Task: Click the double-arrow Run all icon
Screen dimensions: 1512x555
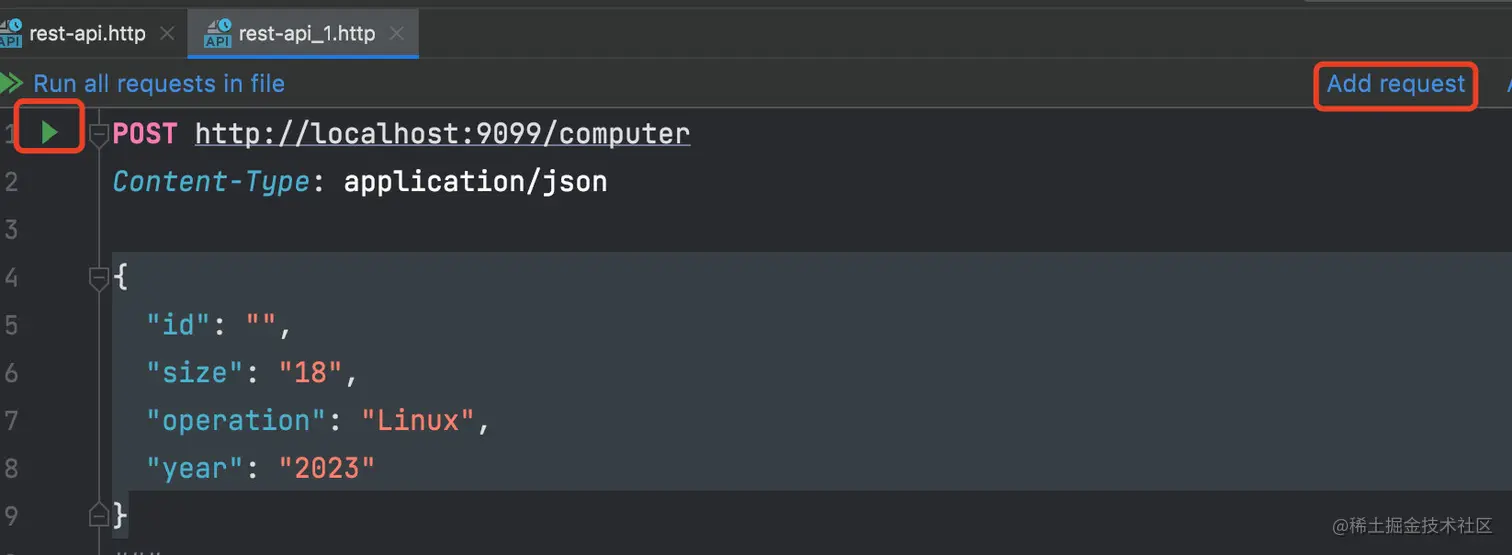Action: [x=11, y=83]
